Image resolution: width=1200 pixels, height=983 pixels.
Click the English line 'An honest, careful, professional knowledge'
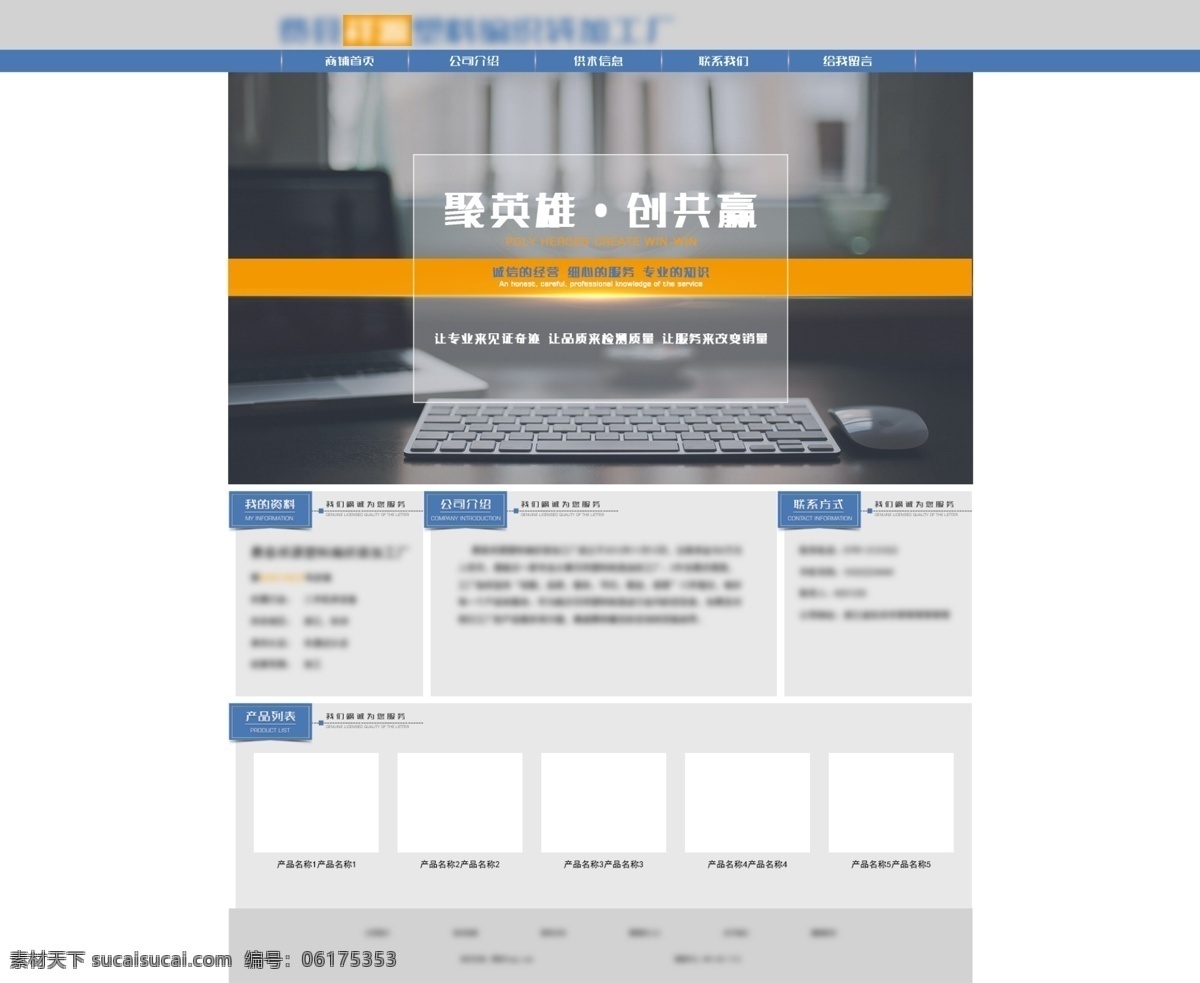601,284
